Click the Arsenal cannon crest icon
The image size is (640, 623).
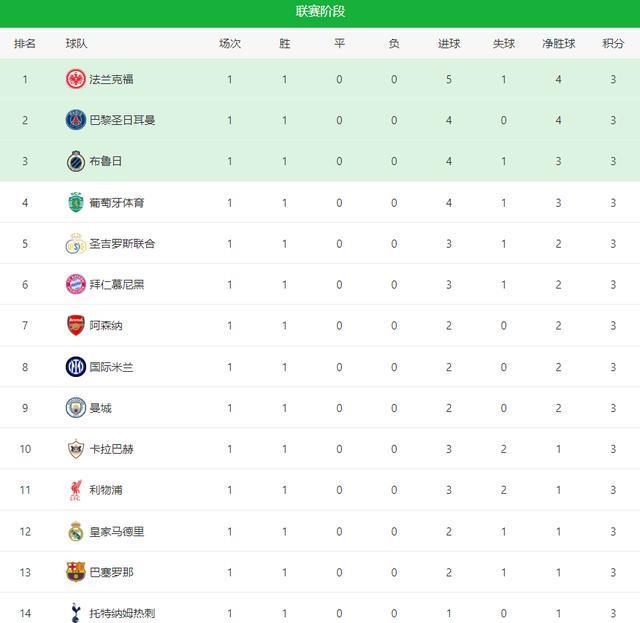(76, 325)
